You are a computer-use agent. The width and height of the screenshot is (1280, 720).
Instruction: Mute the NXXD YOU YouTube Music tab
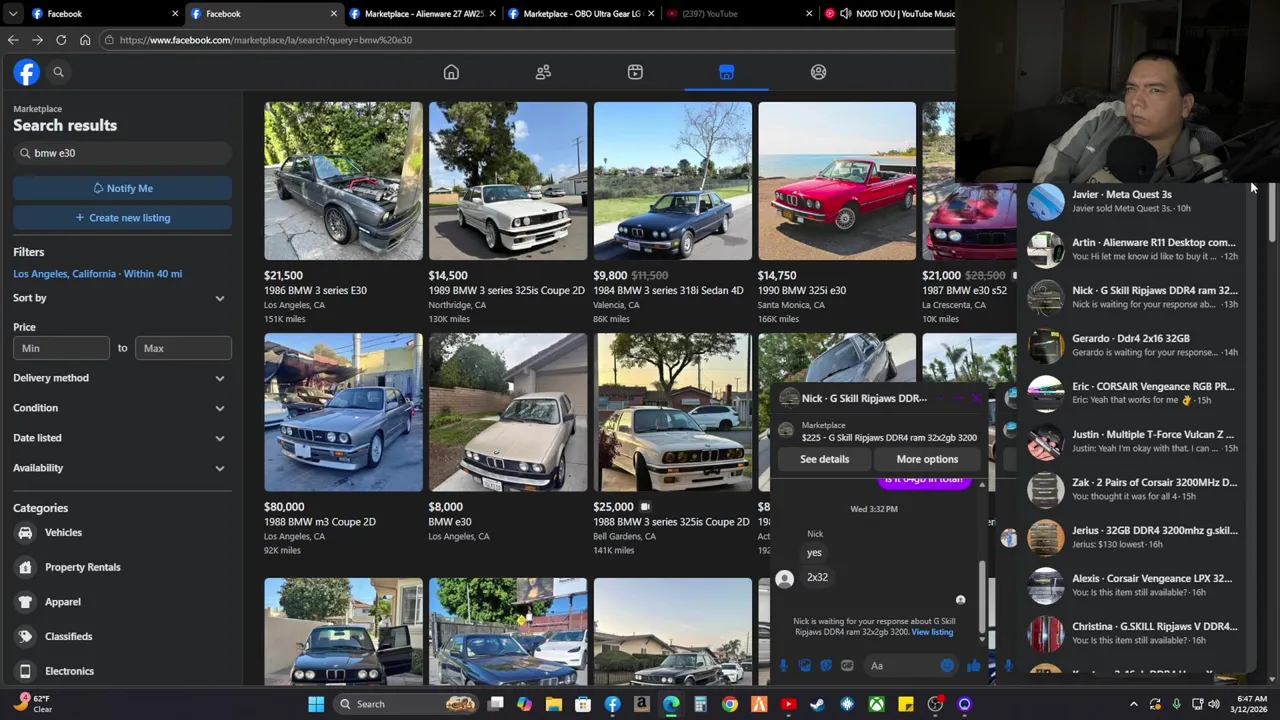tap(845, 14)
